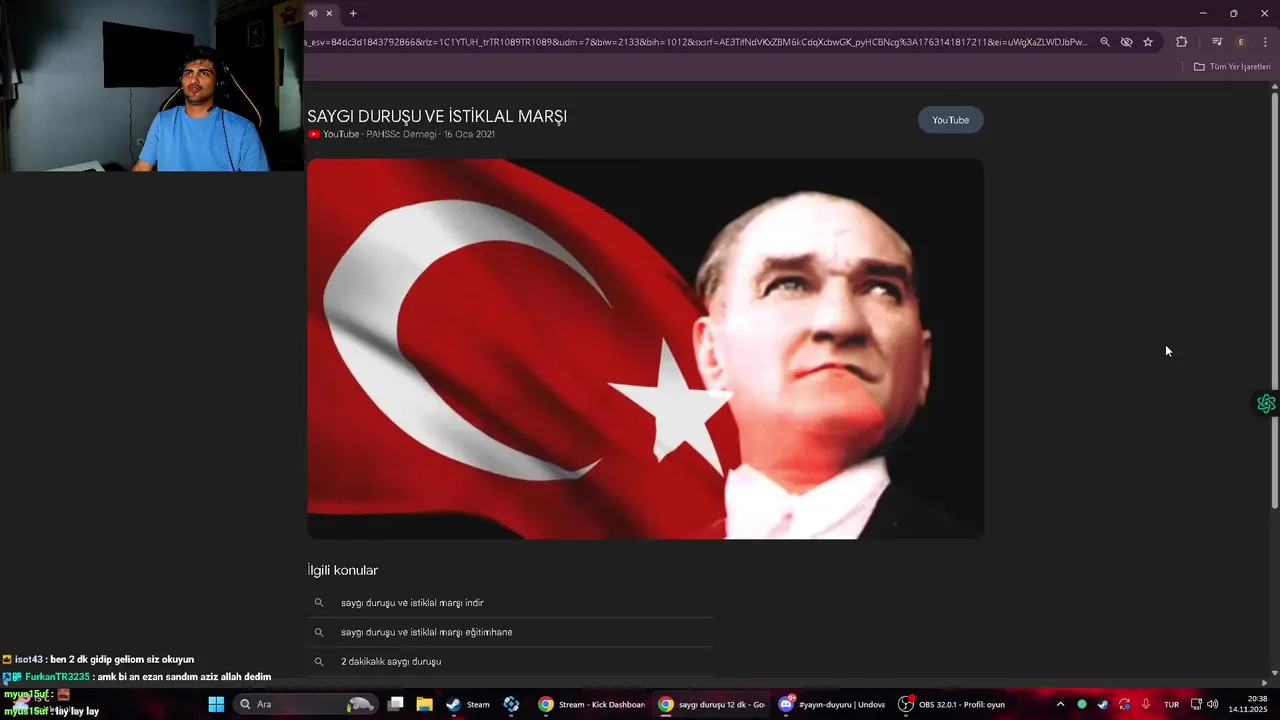Open the Windows Start menu
The width and height of the screenshot is (1280, 720).
pyautogui.click(x=216, y=704)
